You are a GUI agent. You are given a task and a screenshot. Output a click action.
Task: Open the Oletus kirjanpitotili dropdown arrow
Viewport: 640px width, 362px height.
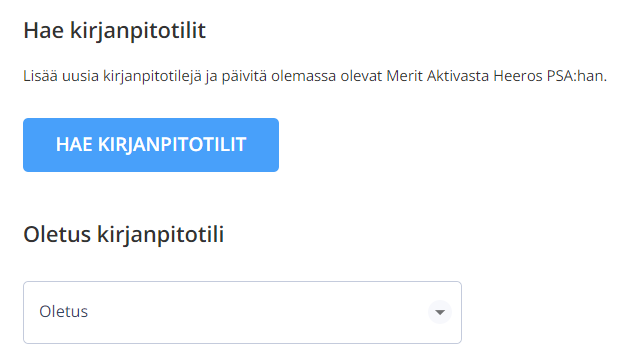[440, 312]
